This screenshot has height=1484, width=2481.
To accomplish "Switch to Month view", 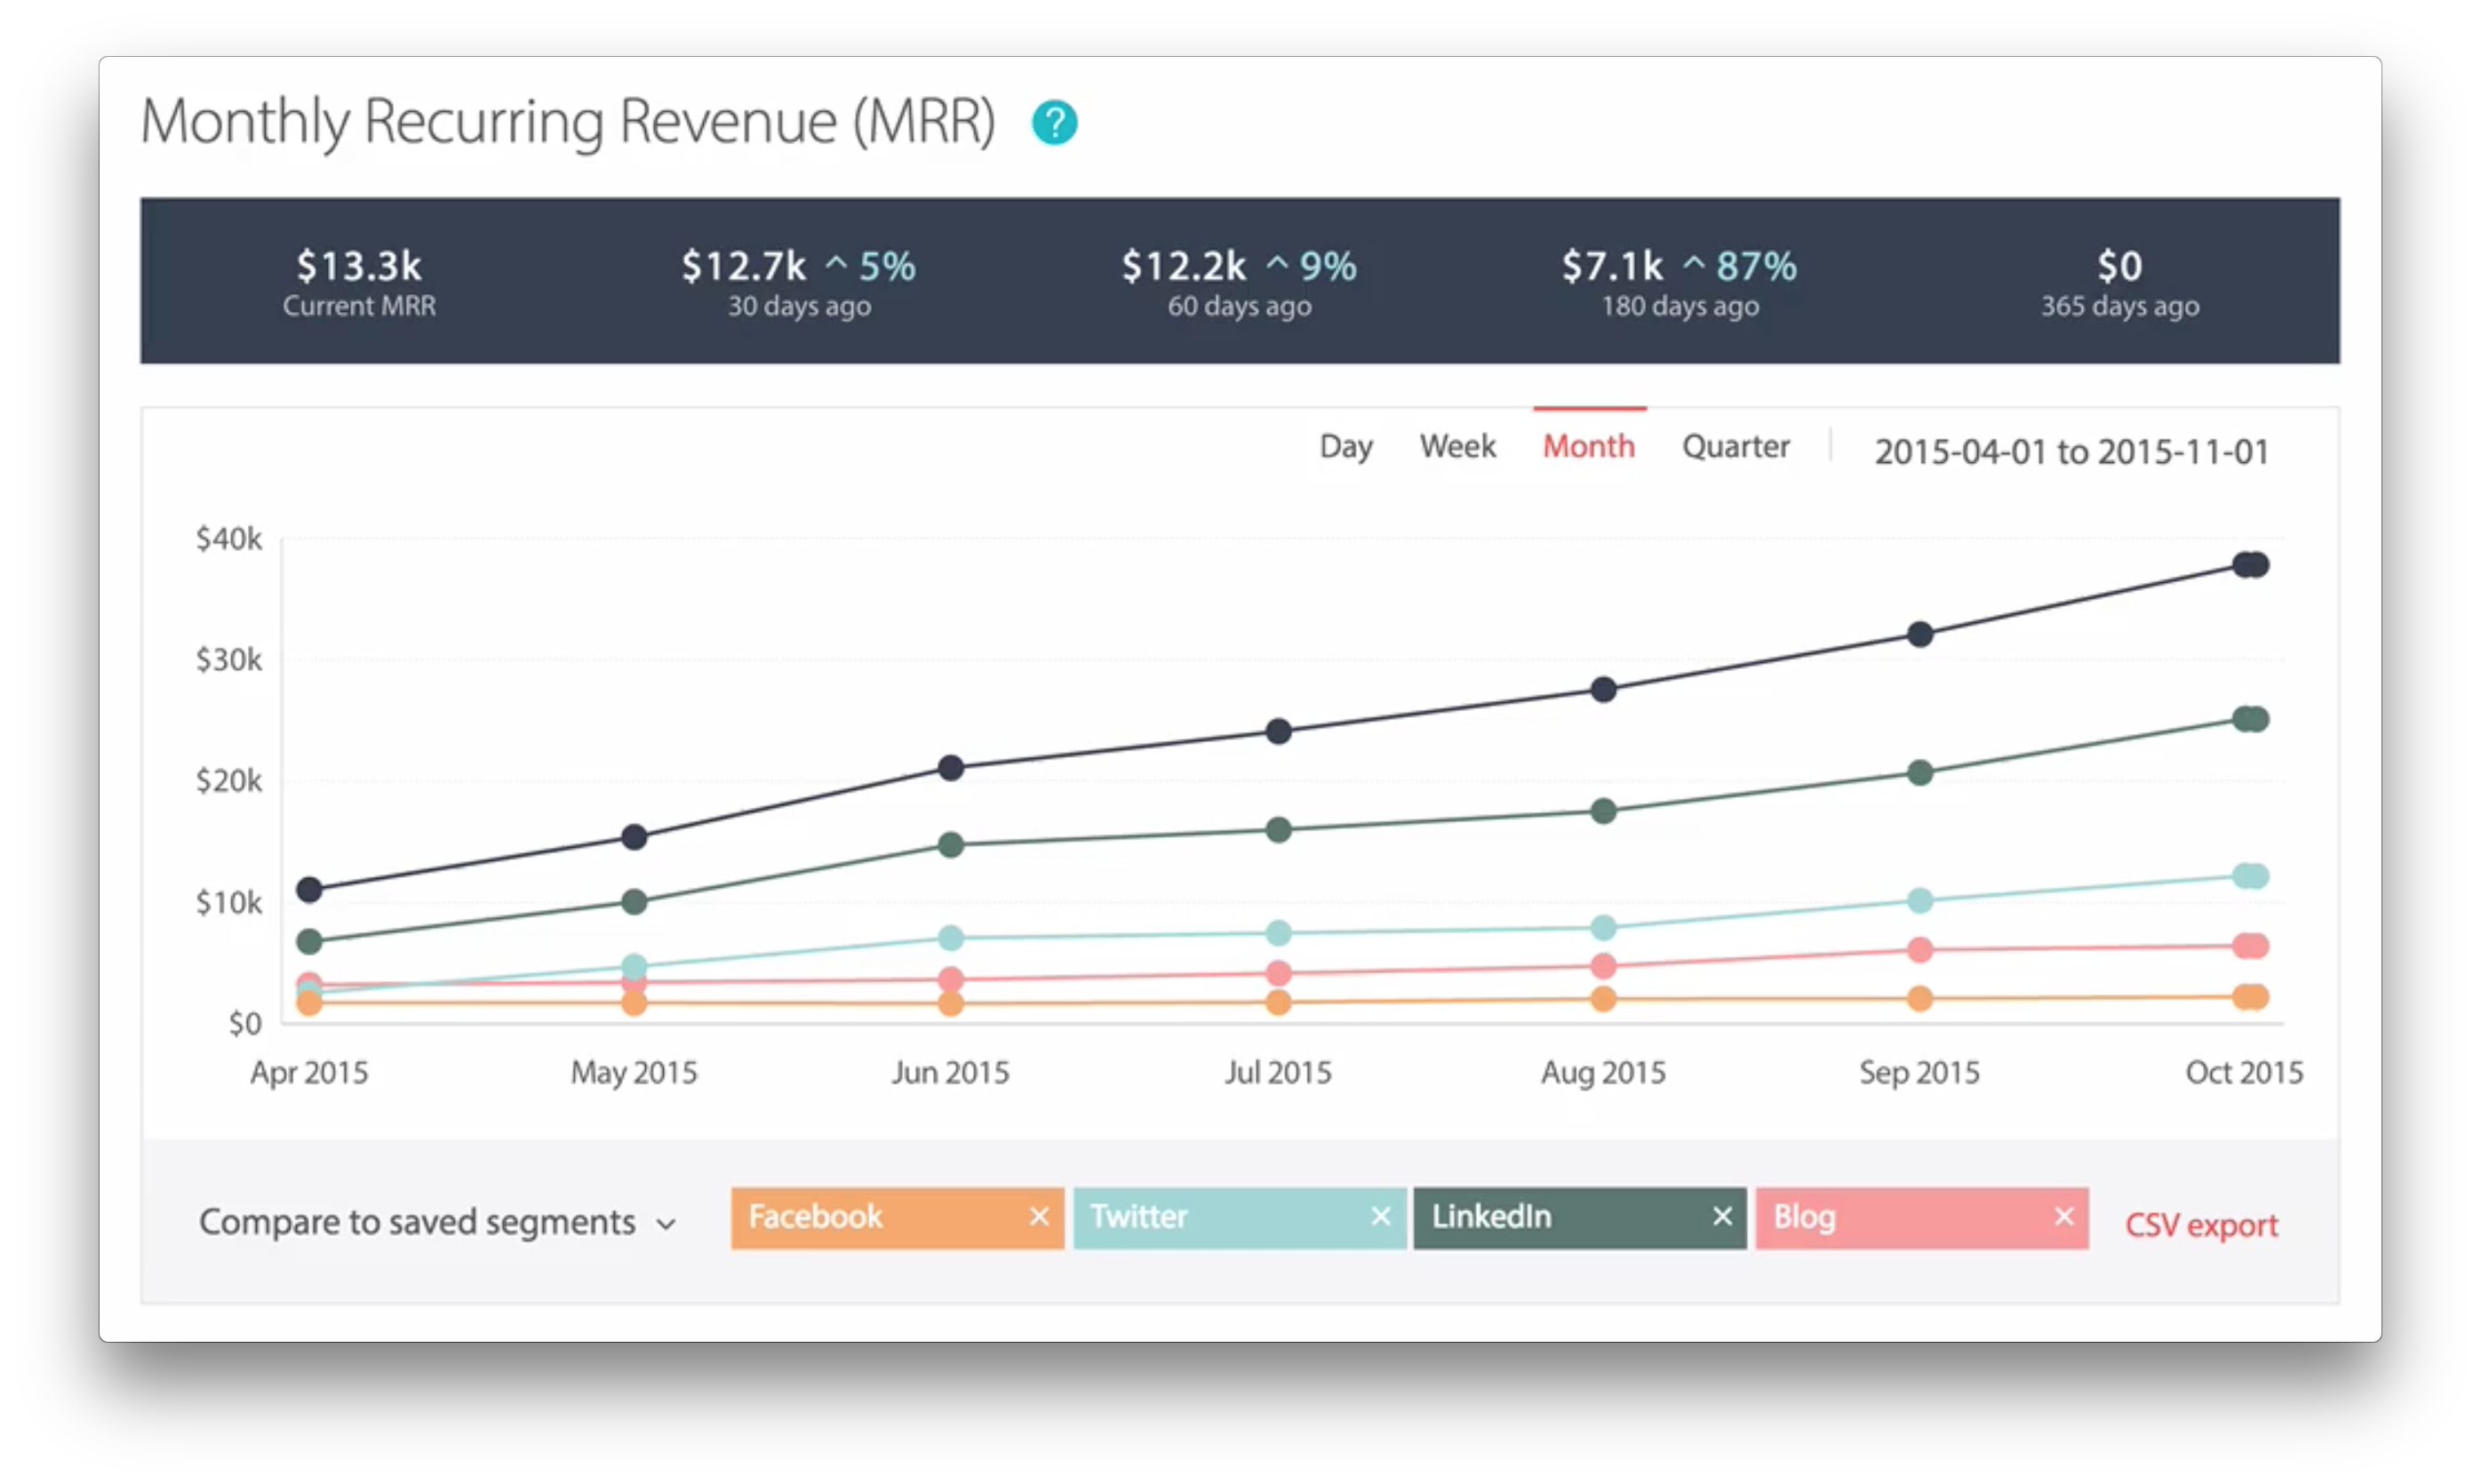I will click(1585, 447).
